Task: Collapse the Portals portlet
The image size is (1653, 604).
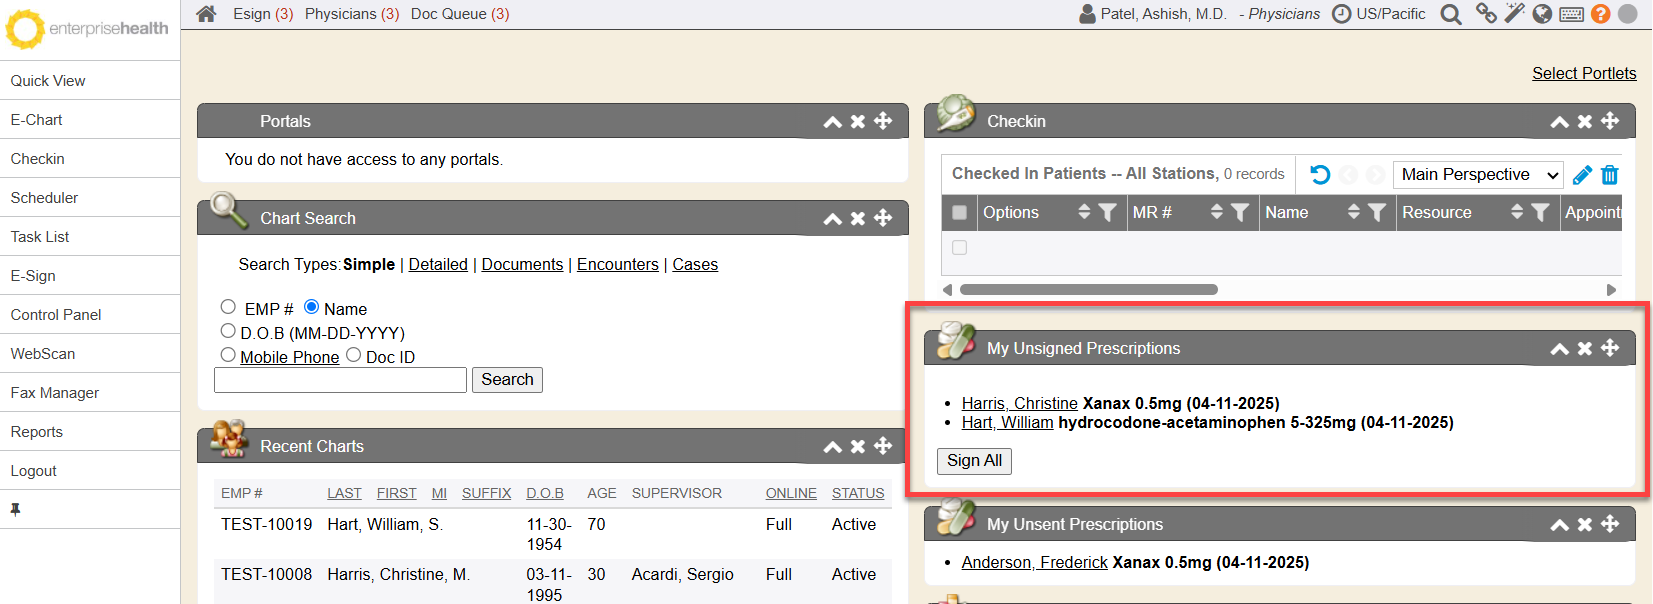Action: (x=832, y=122)
